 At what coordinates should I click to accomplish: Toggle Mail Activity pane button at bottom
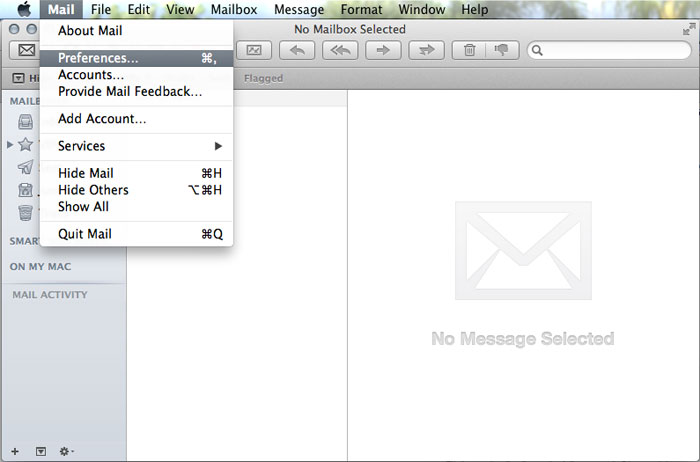click(41, 451)
